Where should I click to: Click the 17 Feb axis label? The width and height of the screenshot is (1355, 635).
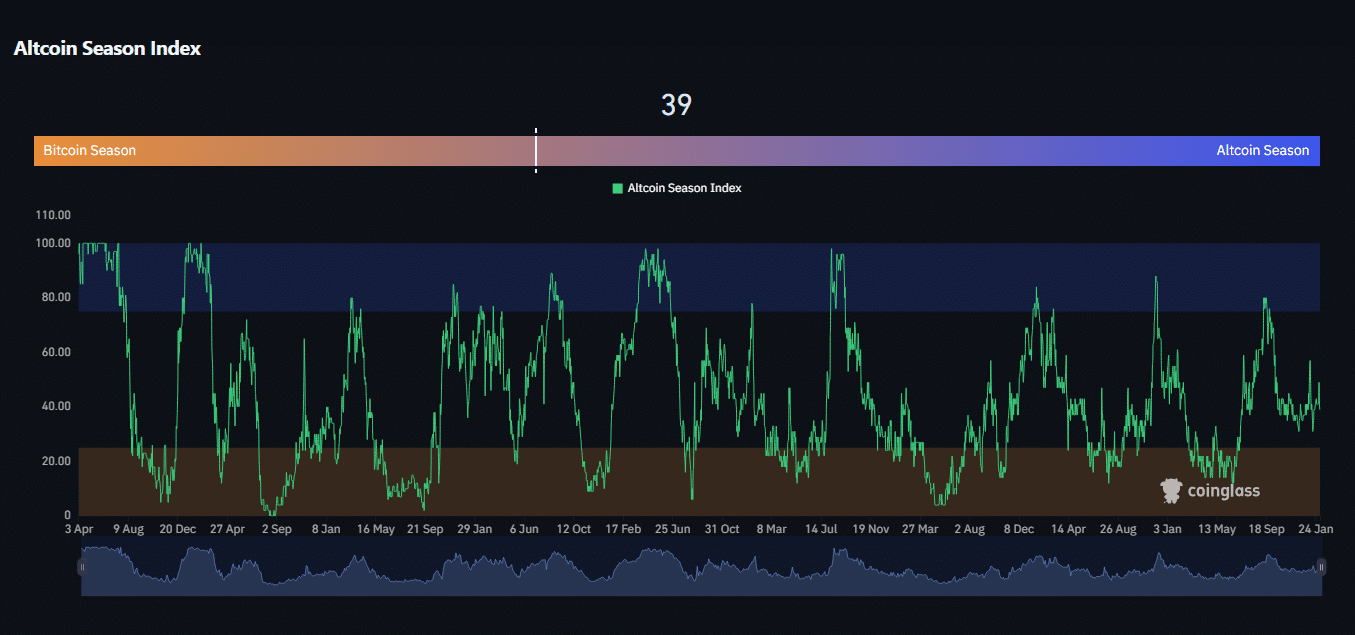pyautogui.click(x=623, y=528)
